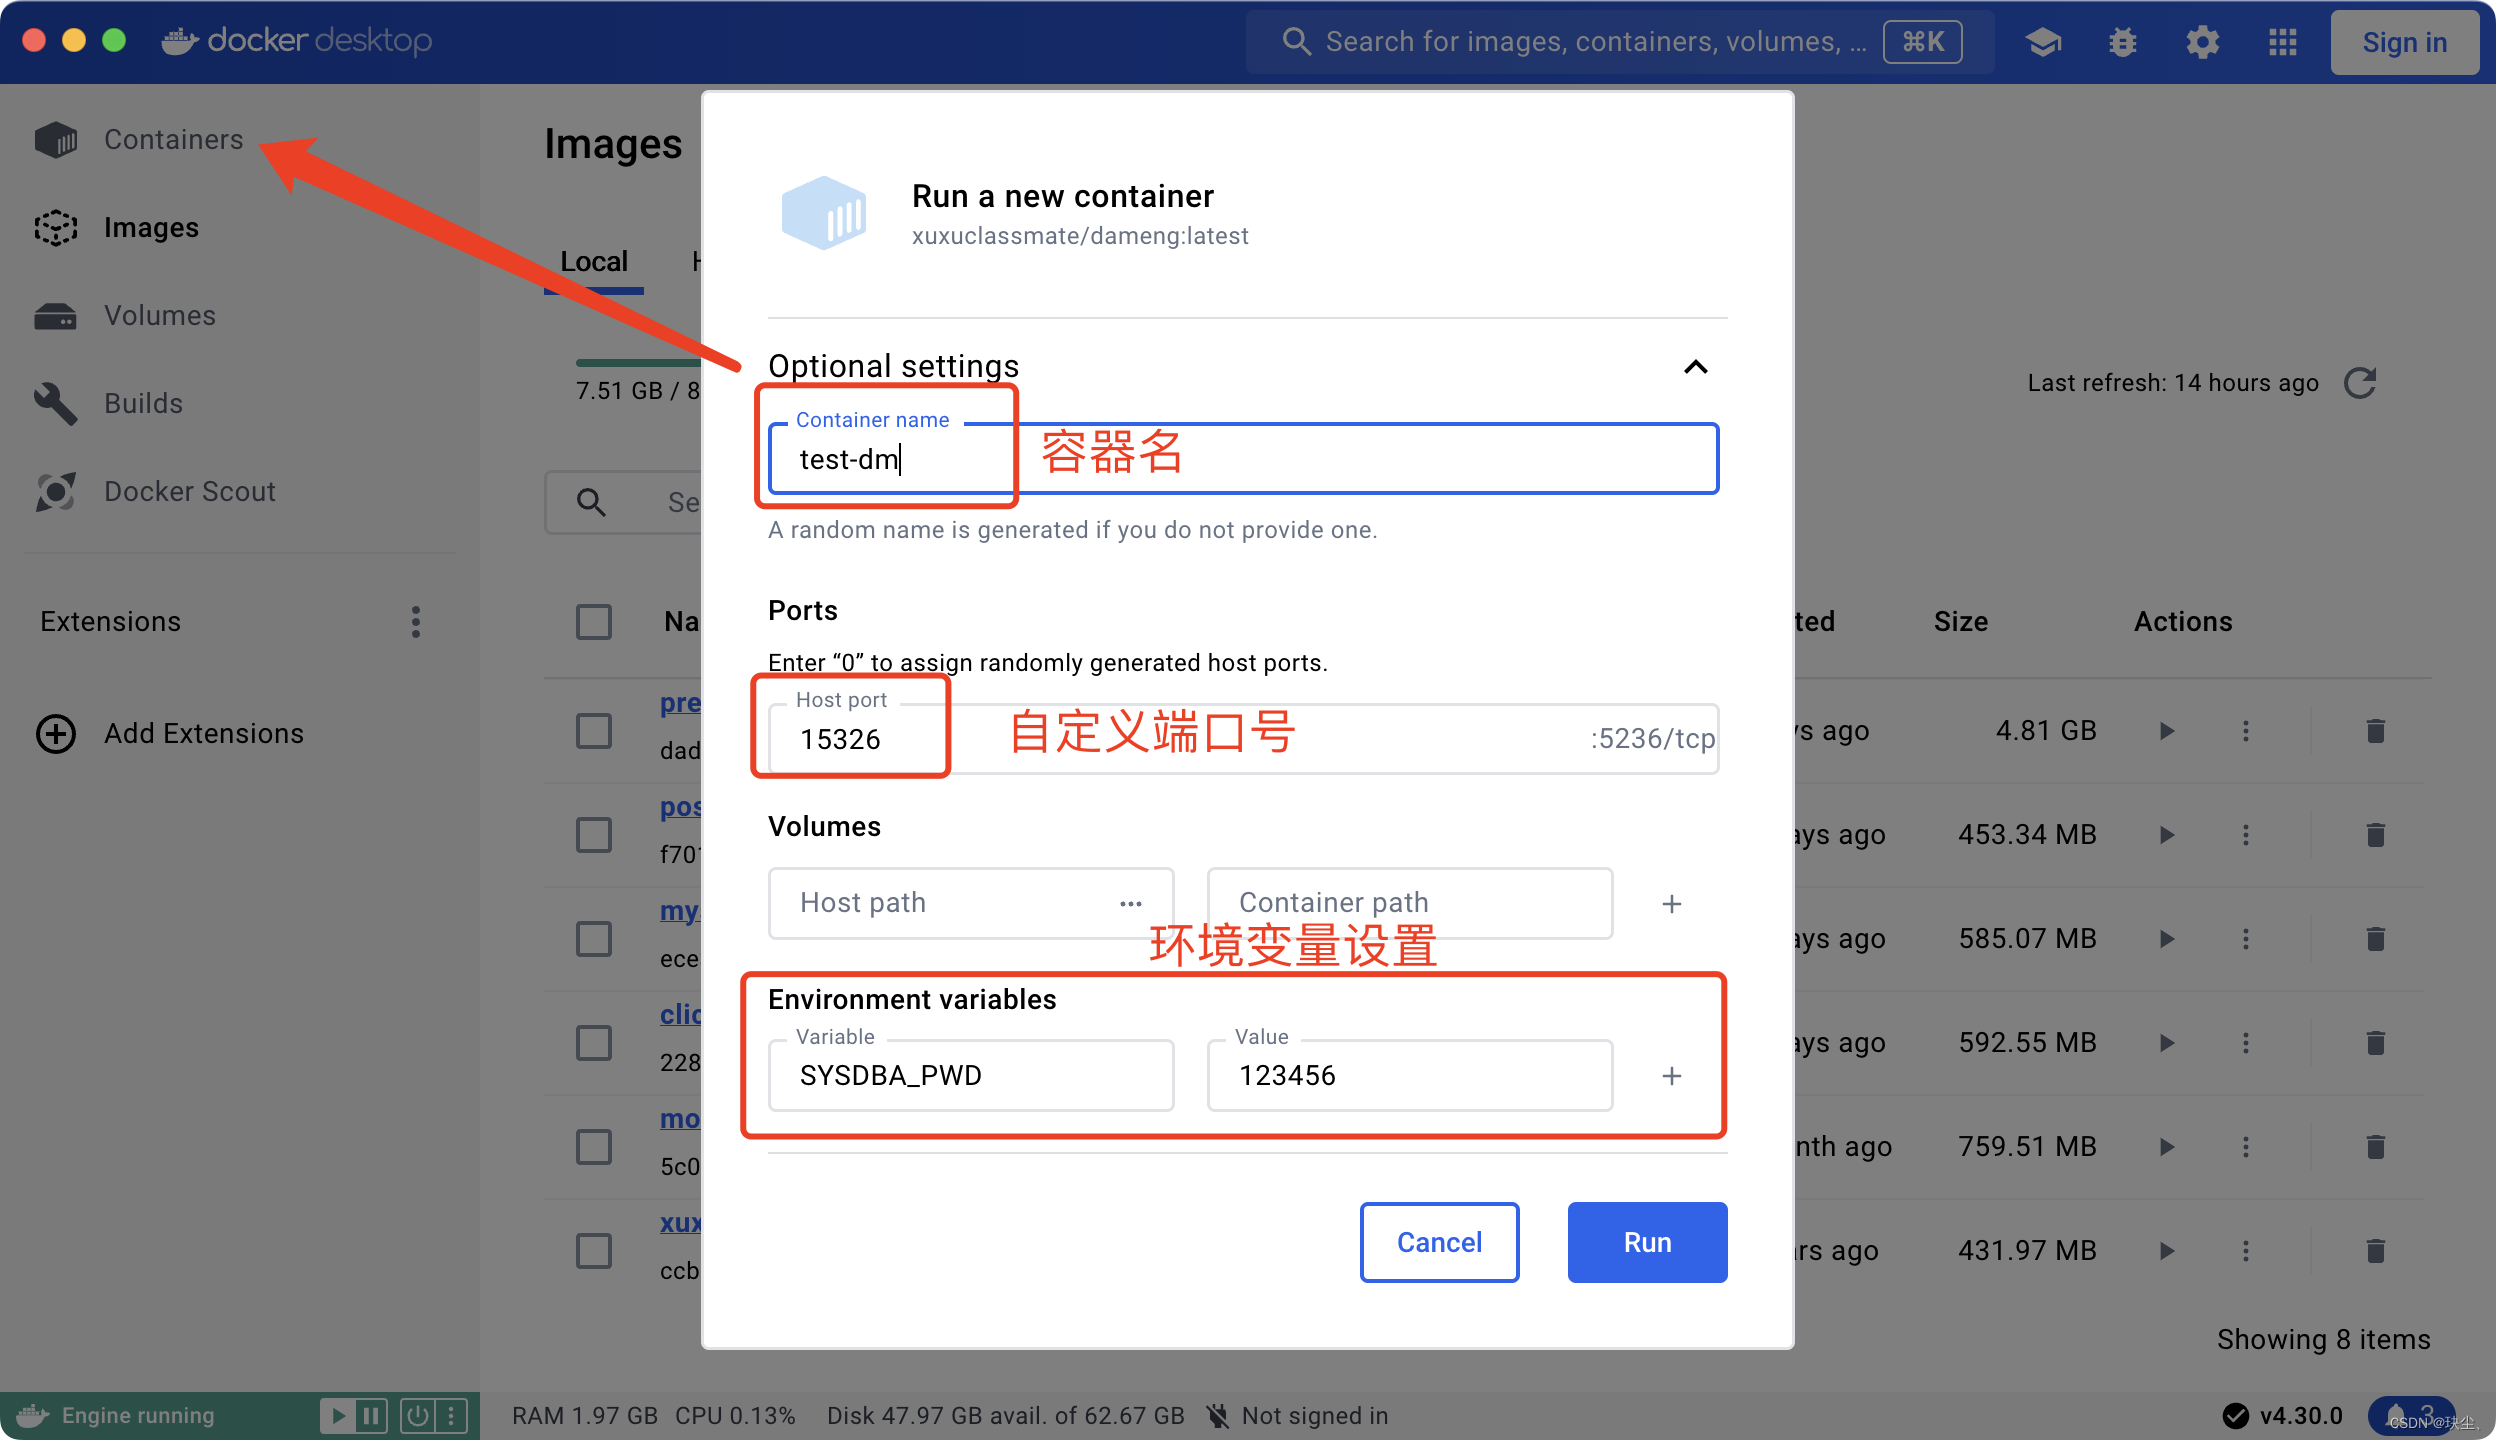Image resolution: width=2496 pixels, height=1440 pixels.
Task: Delete the 585.07 MB image
Action: [2376, 939]
